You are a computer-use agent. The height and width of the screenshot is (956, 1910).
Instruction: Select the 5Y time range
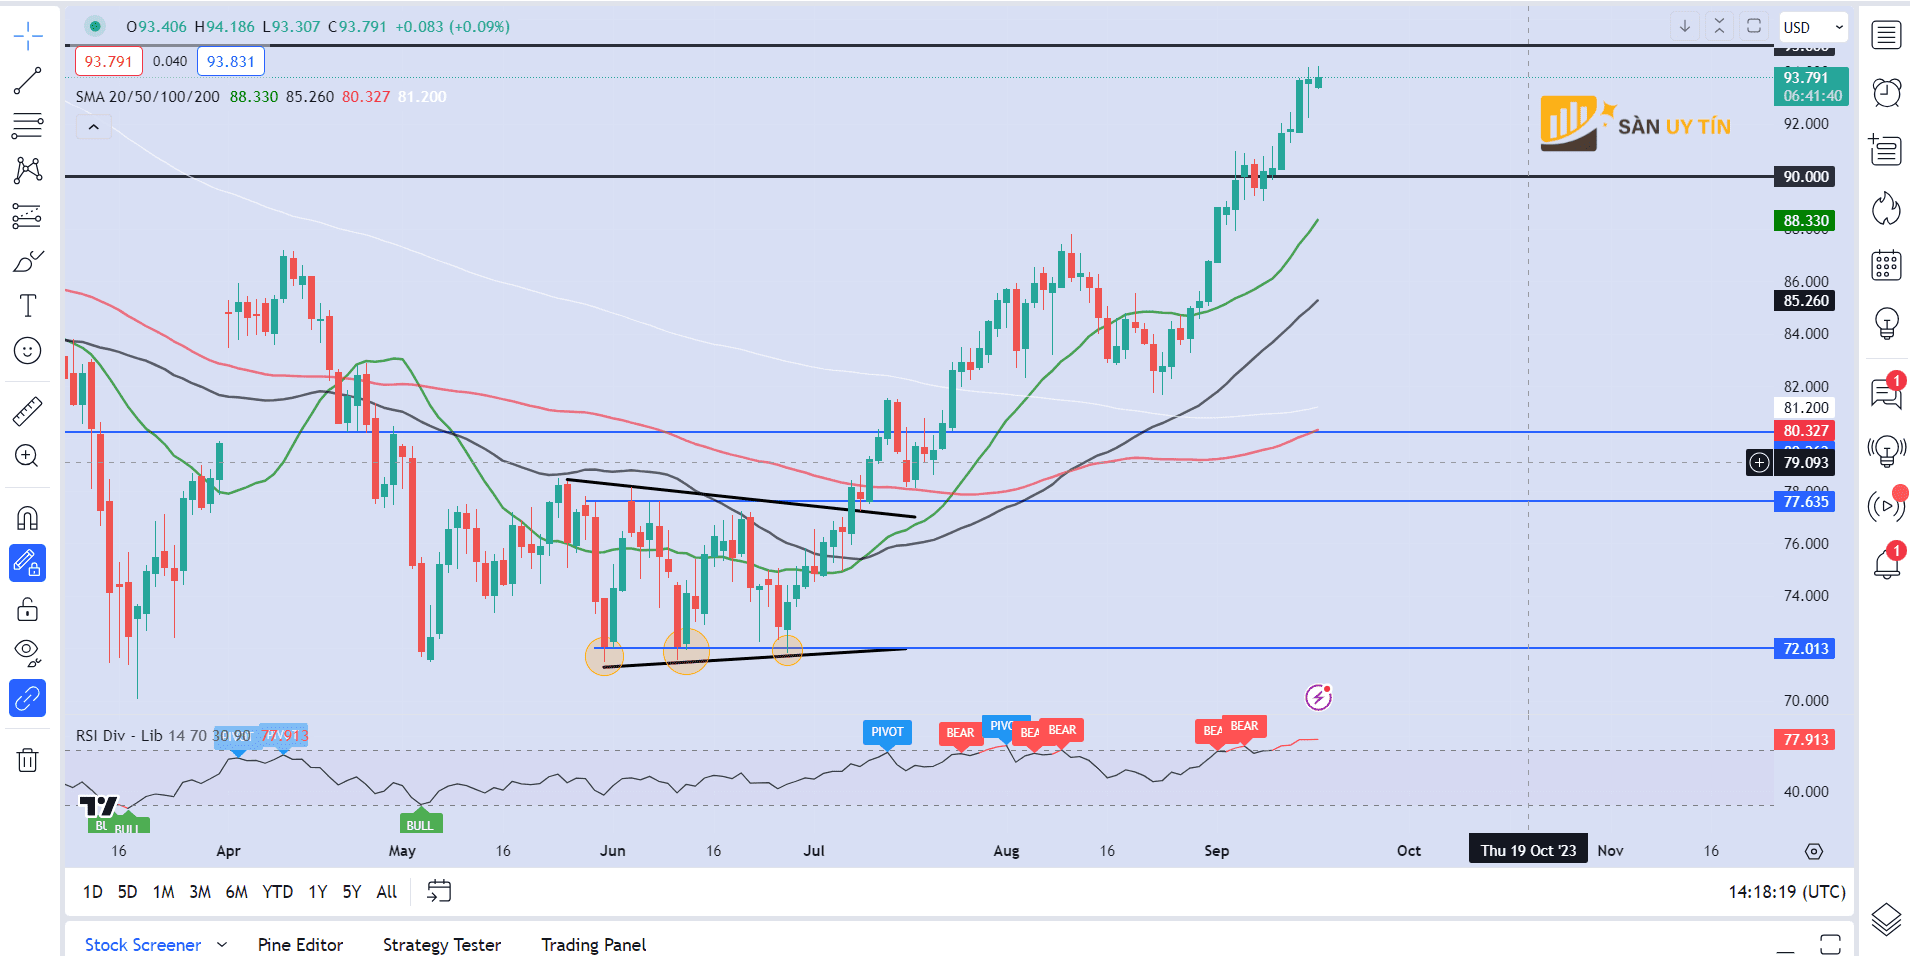coord(352,891)
